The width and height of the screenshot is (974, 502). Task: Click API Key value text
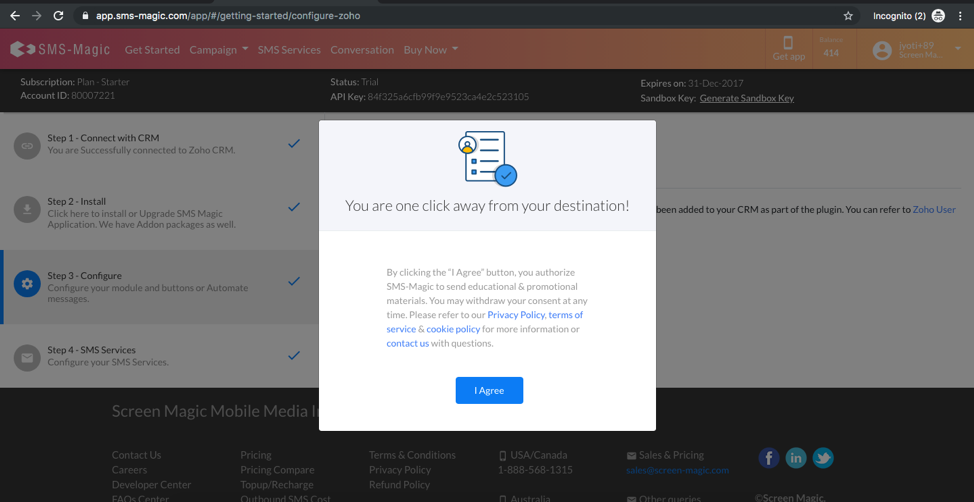(448, 97)
